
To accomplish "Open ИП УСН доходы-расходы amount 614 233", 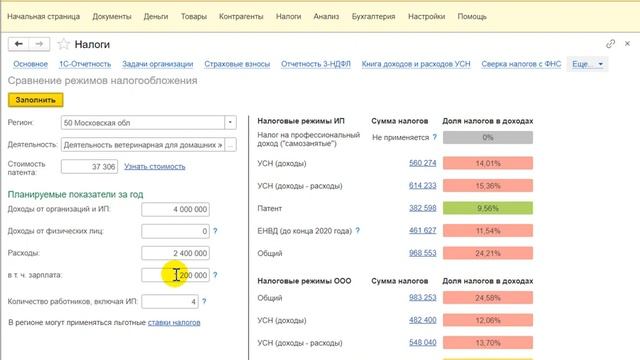I will (x=422, y=186).
